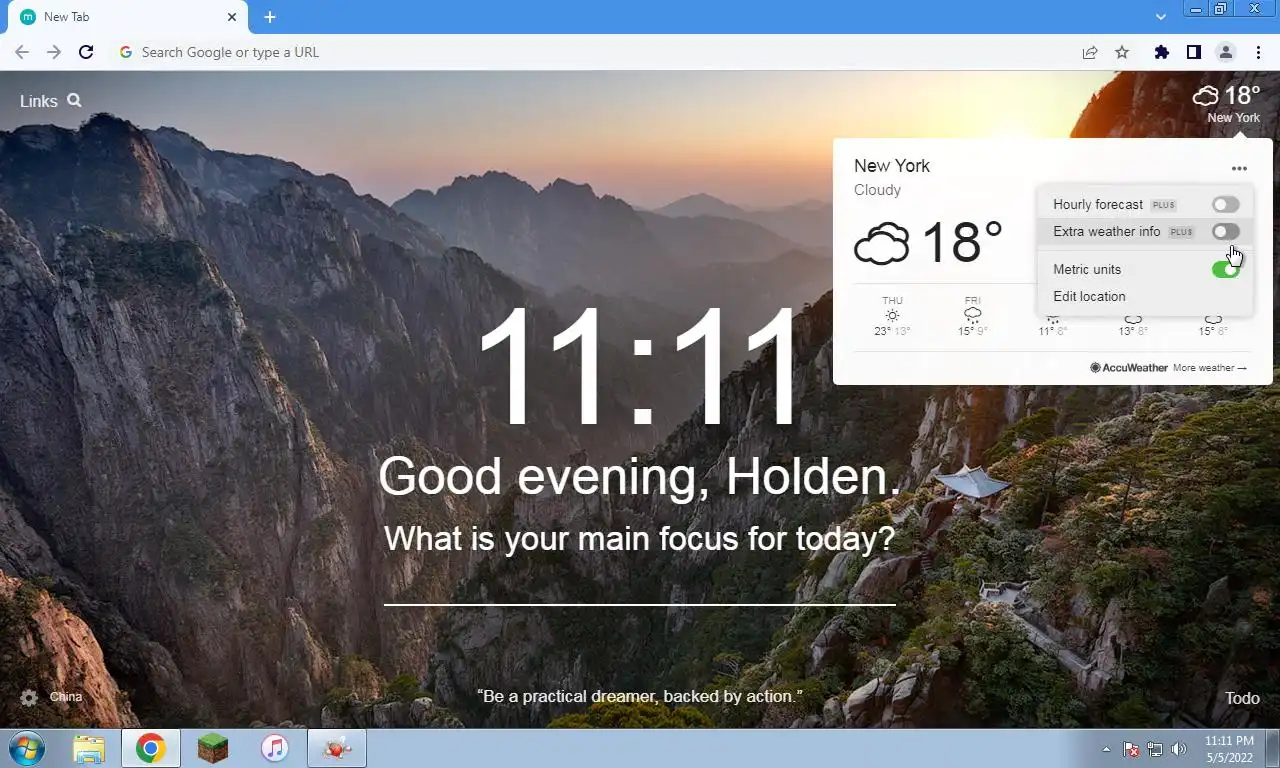Open the Chrome profile avatar
The height and width of the screenshot is (768, 1280).
pyautogui.click(x=1225, y=52)
